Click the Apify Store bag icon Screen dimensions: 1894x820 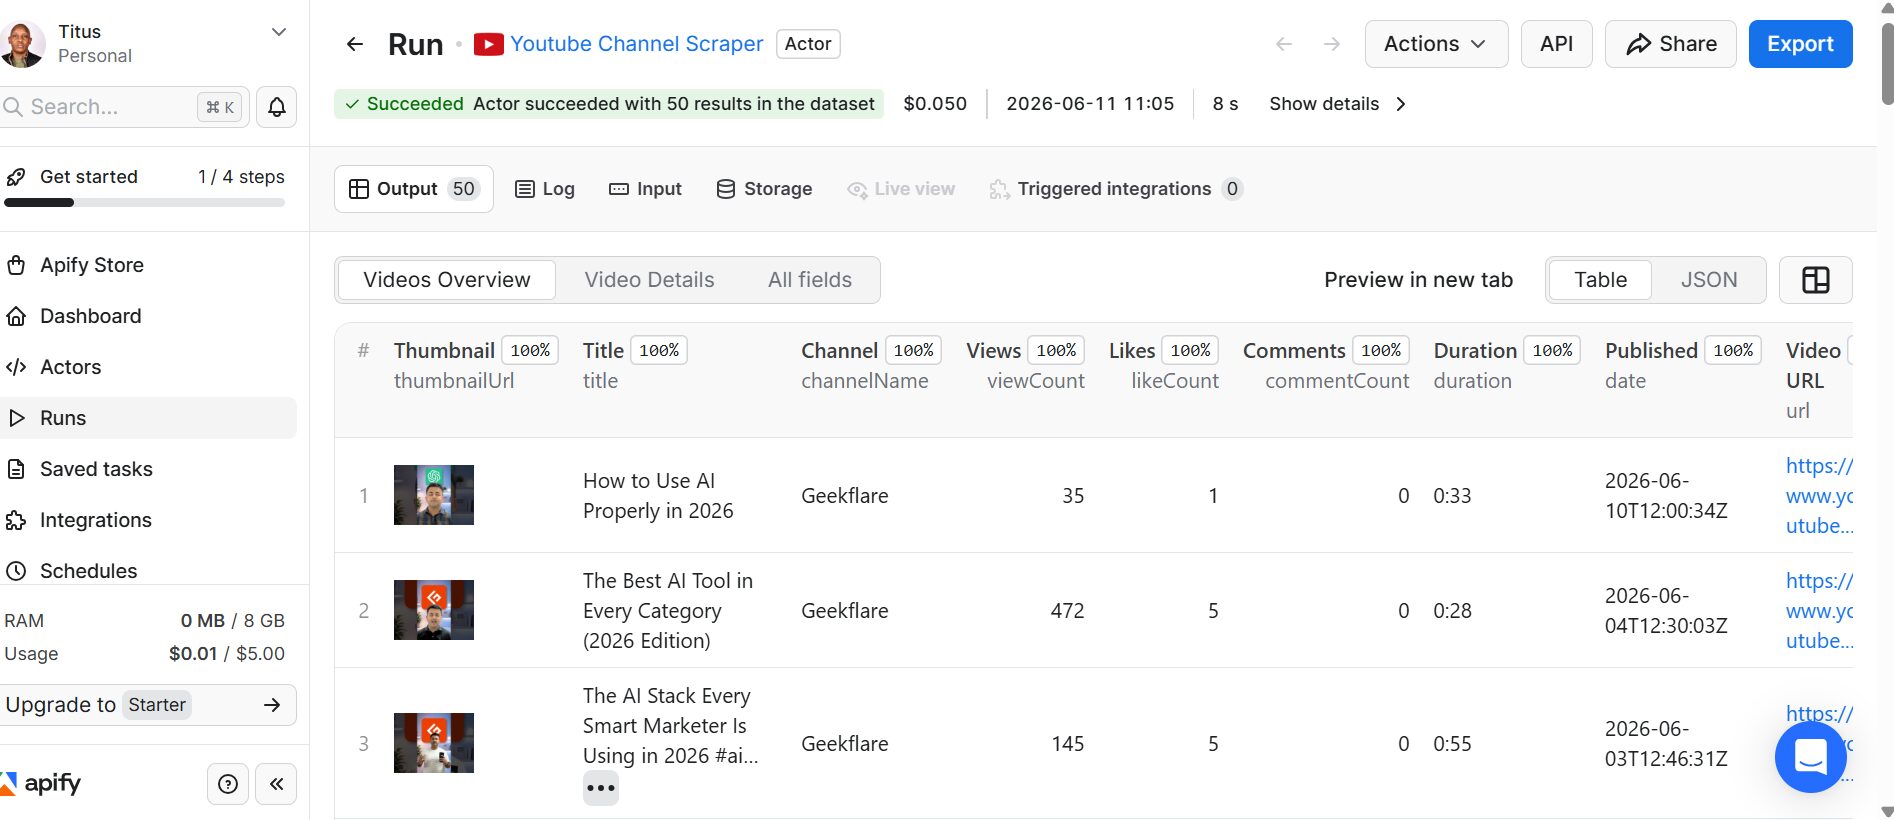(x=16, y=265)
